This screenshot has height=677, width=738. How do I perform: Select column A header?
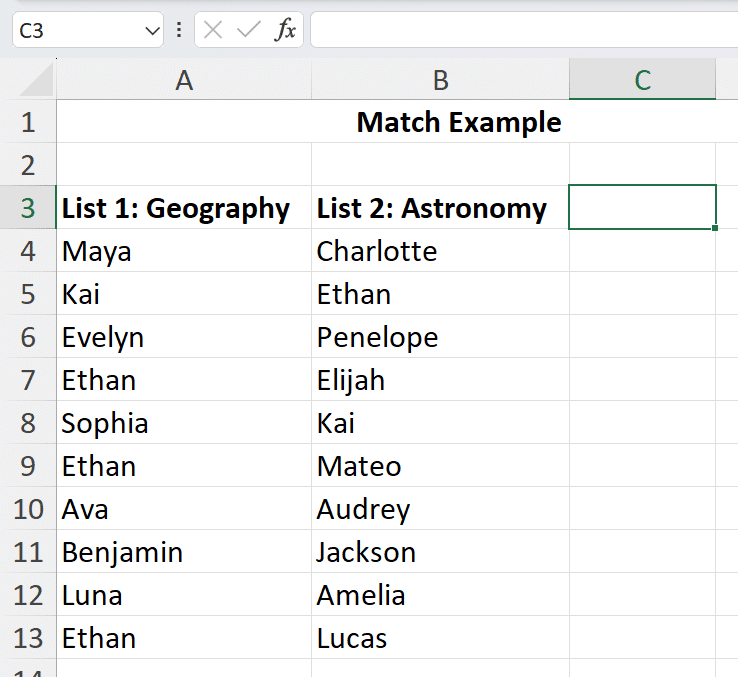click(184, 79)
